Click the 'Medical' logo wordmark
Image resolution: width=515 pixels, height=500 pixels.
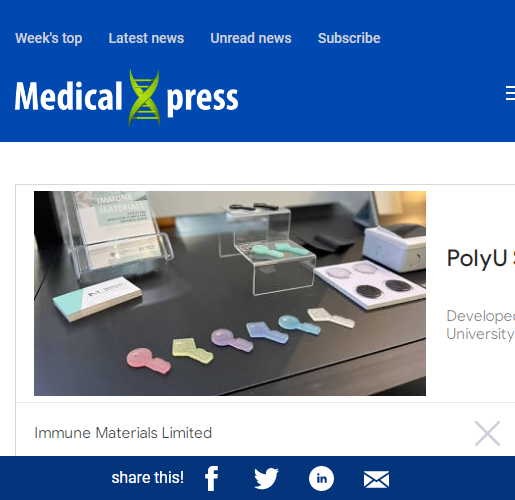[x=68, y=96]
